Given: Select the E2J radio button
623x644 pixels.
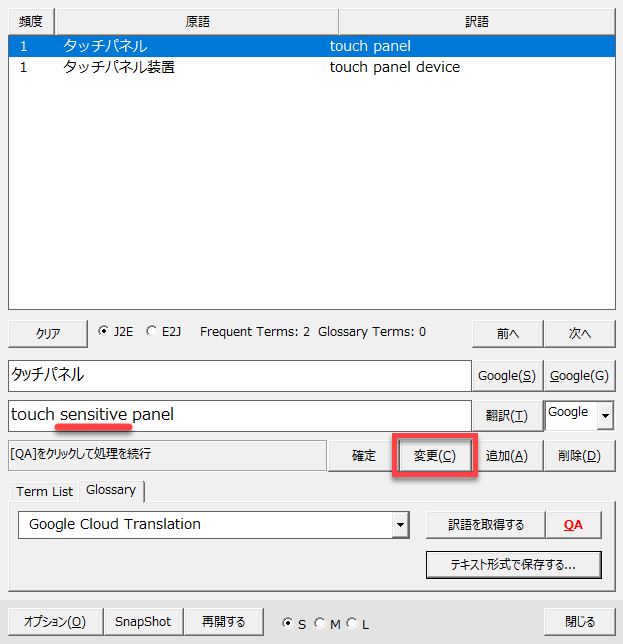Looking at the screenshot, I should click(x=152, y=332).
